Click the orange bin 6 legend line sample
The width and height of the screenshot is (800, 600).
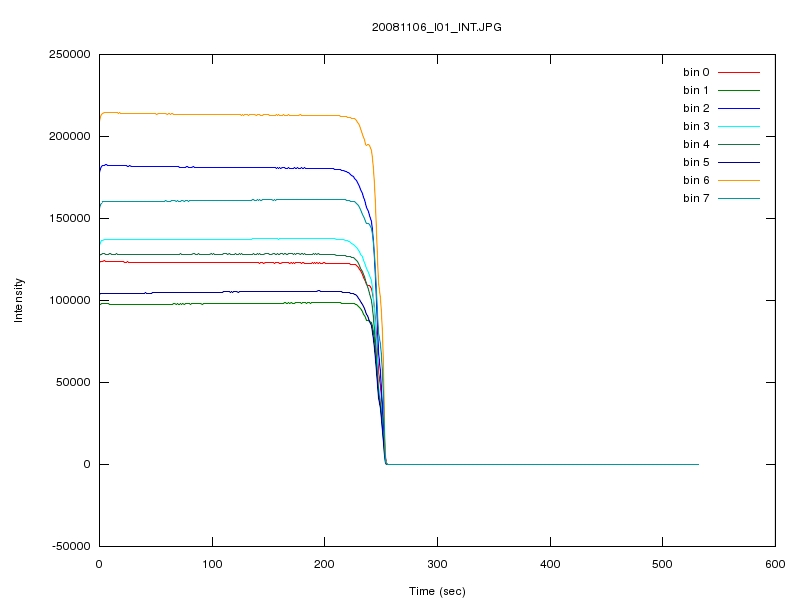point(739,180)
